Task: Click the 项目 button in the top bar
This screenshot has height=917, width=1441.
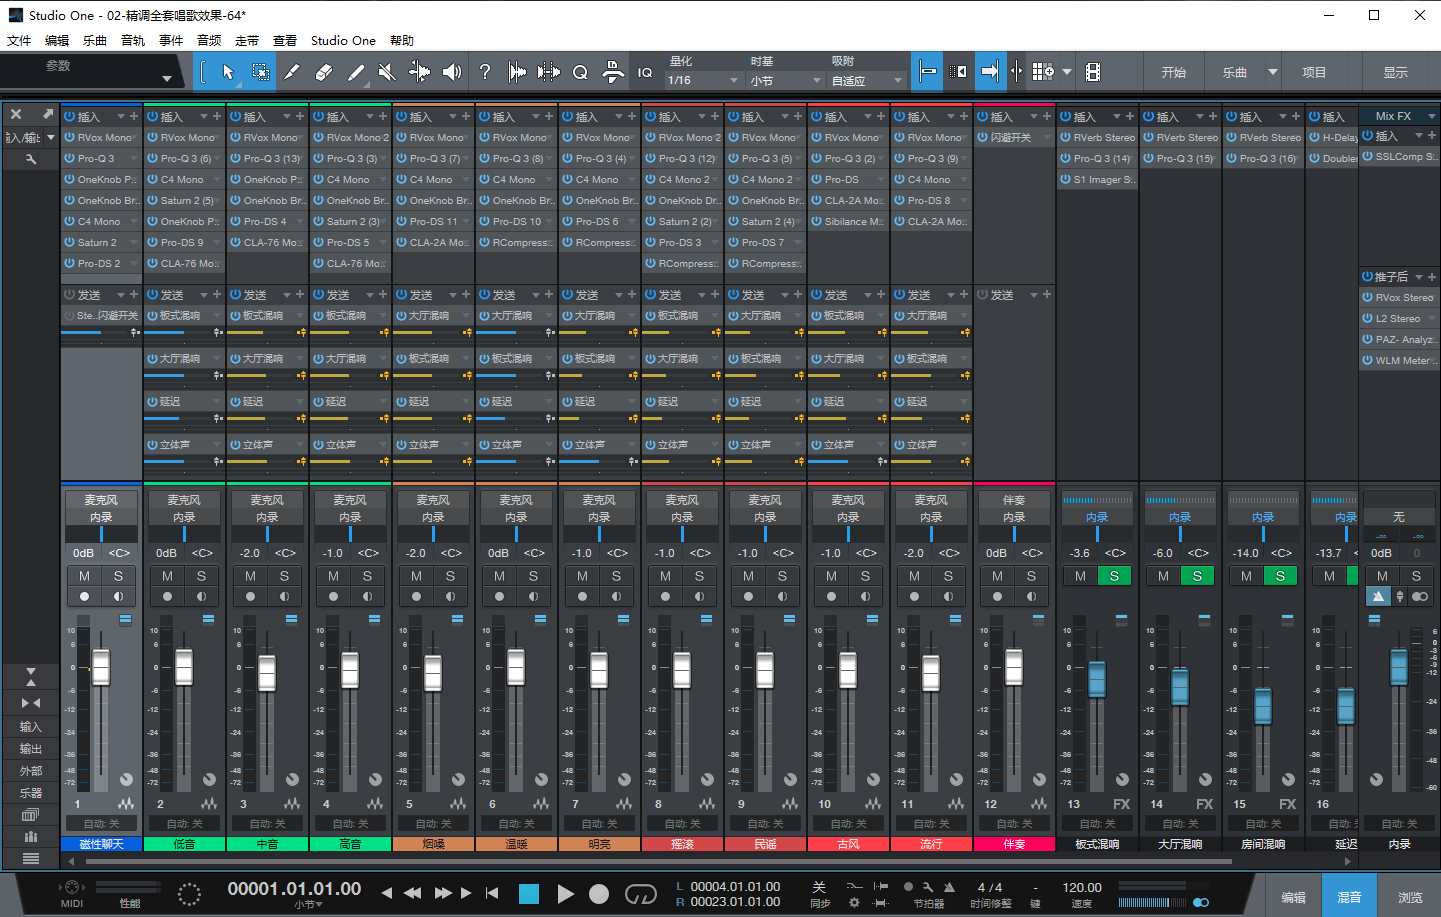Action: (1315, 71)
